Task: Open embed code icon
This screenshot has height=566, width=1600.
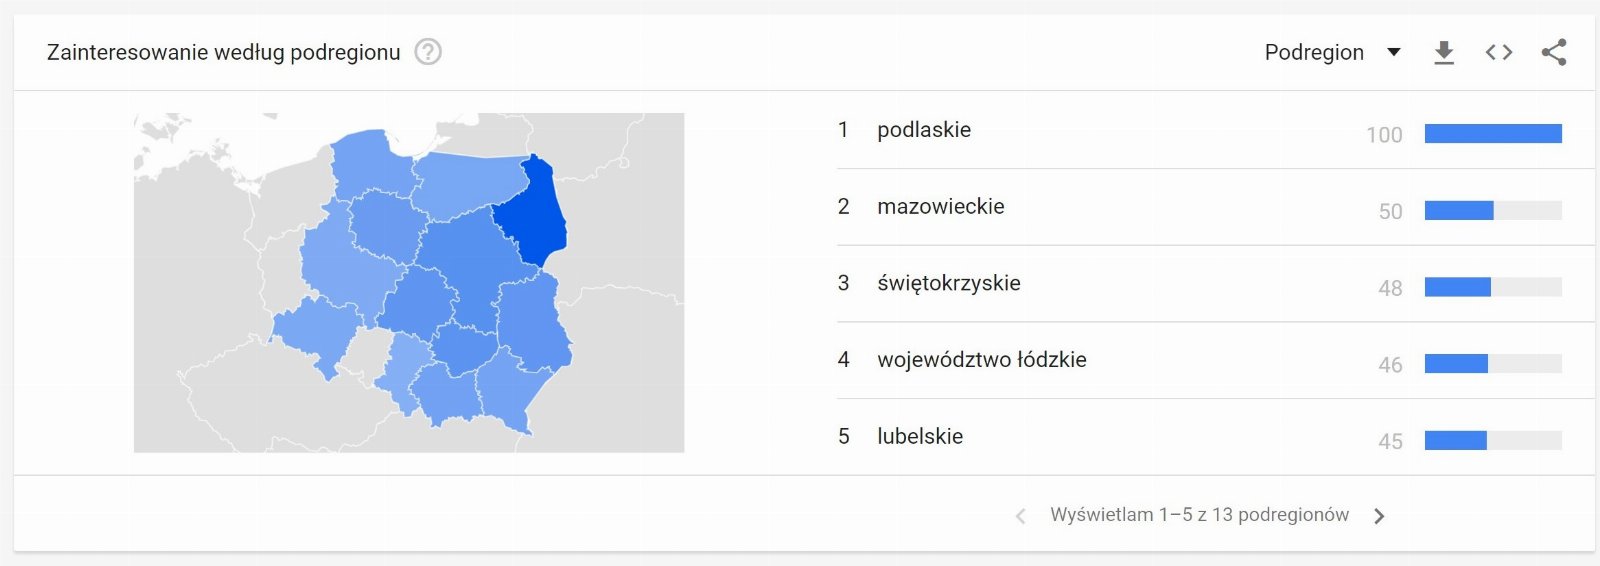Action: 1499,52
